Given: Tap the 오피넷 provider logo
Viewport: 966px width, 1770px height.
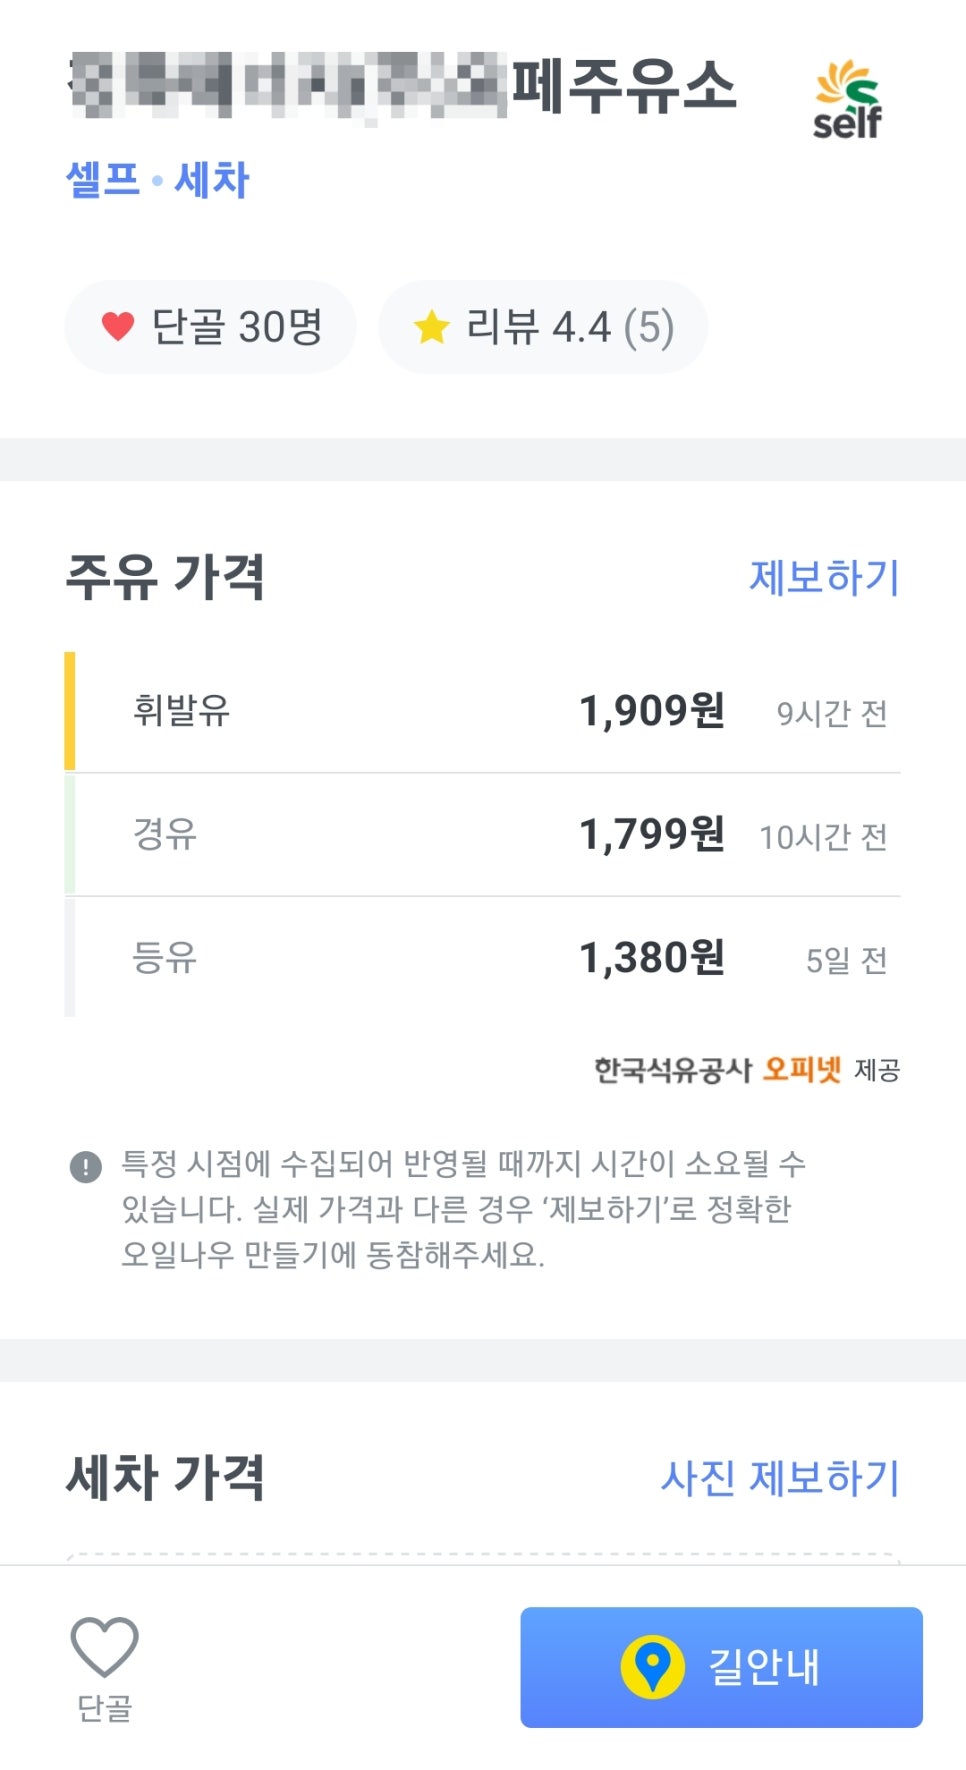Looking at the screenshot, I should [801, 1070].
